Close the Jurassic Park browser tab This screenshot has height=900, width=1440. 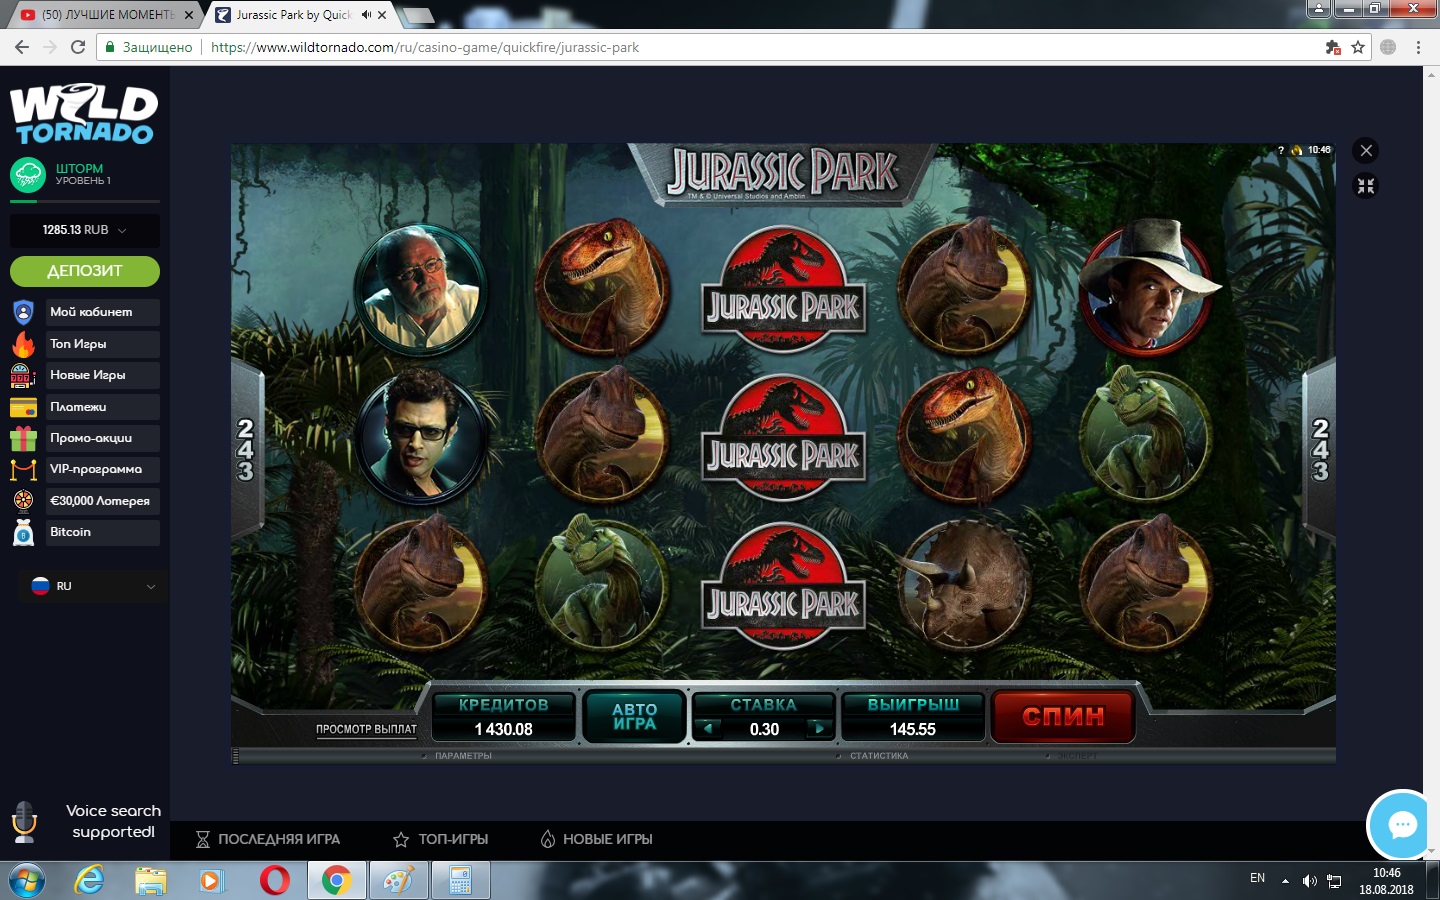382,15
